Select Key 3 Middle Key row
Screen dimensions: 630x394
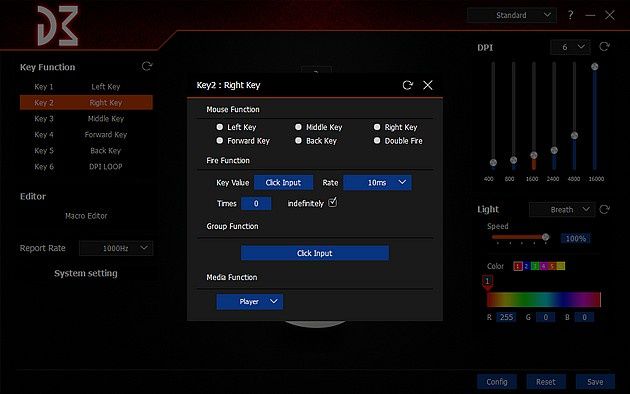tap(86, 119)
